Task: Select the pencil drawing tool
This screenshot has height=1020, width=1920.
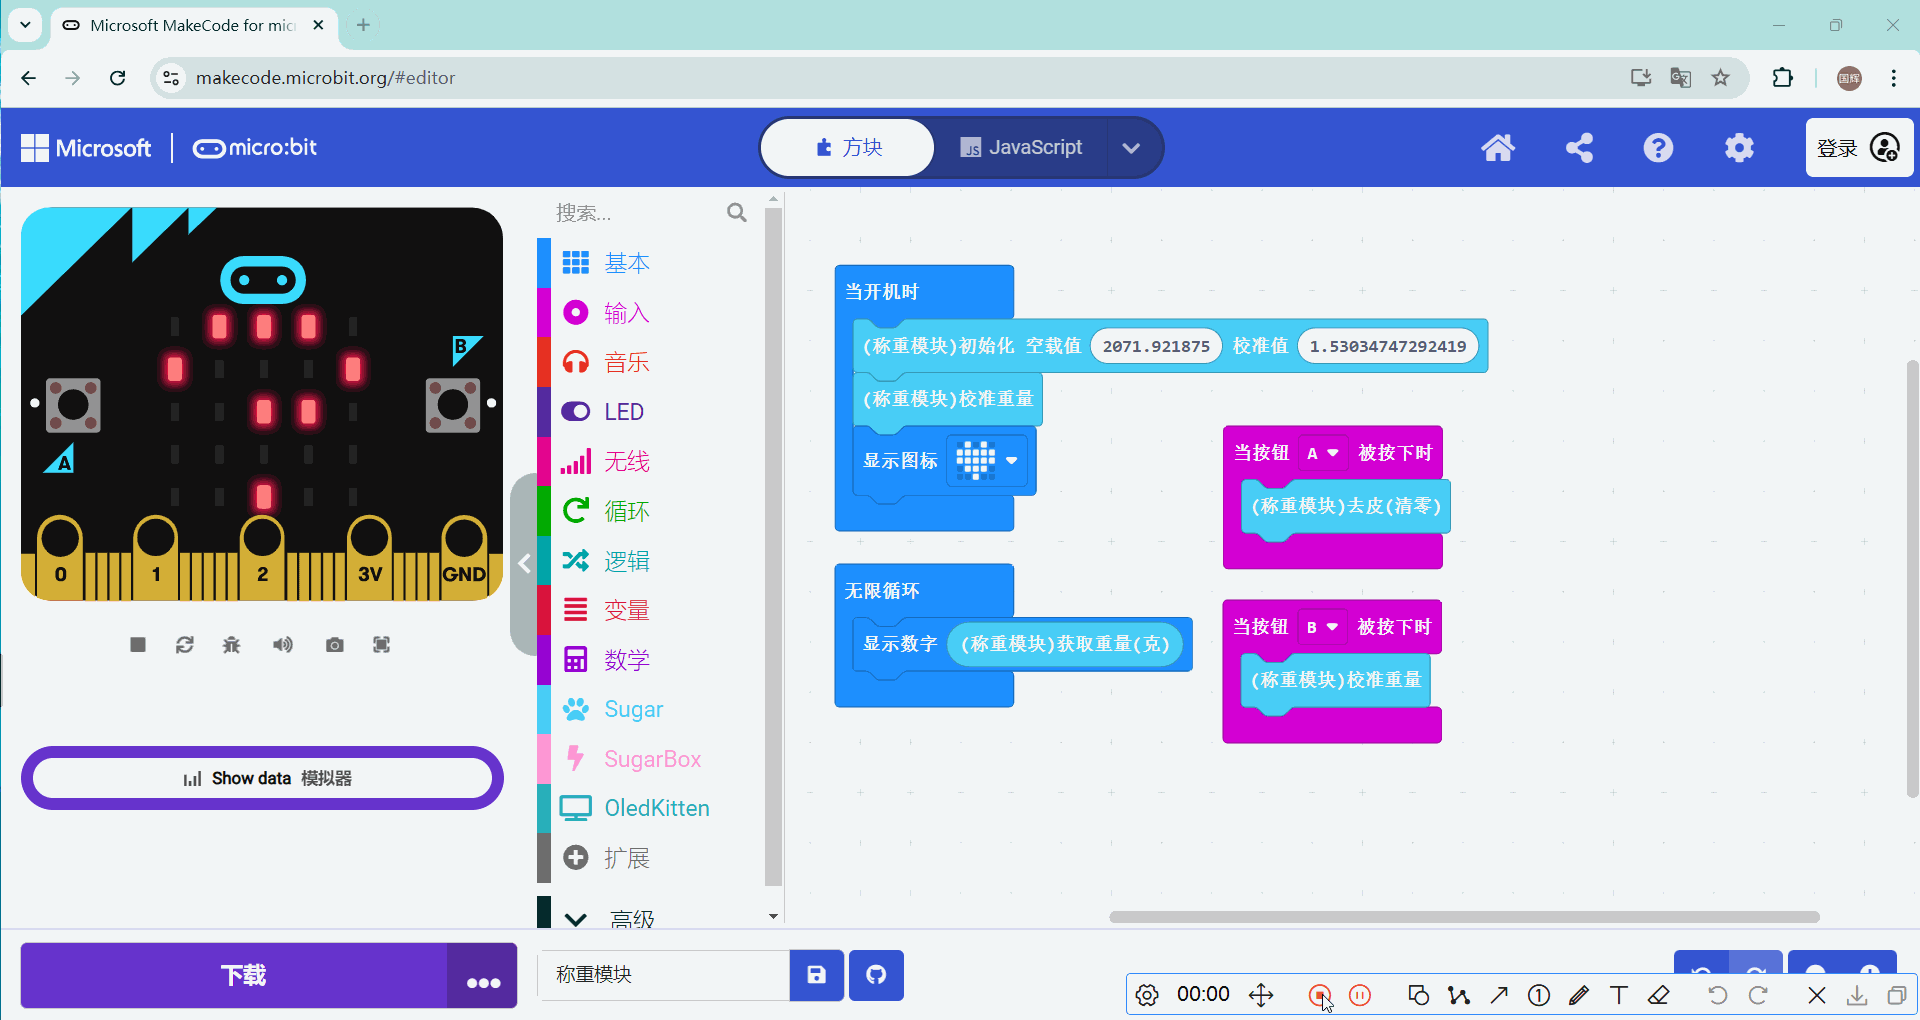Action: (1579, 995)
